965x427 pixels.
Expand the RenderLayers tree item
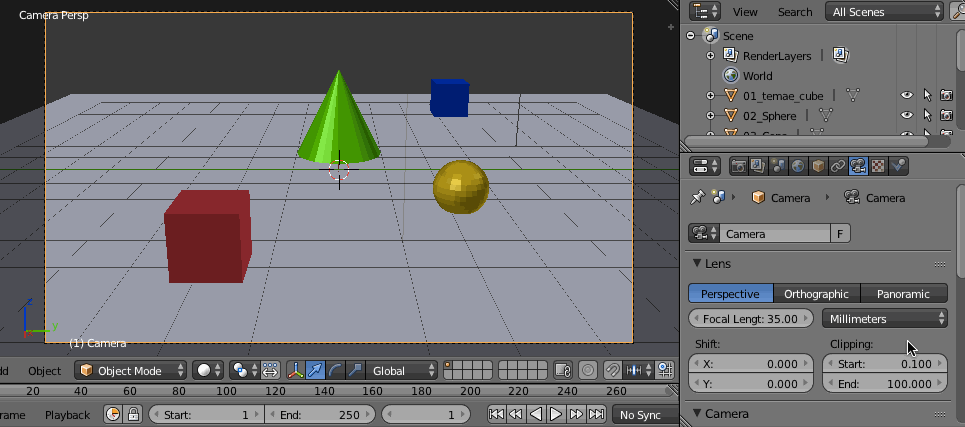pyautogui.click(x=710, y=55)
